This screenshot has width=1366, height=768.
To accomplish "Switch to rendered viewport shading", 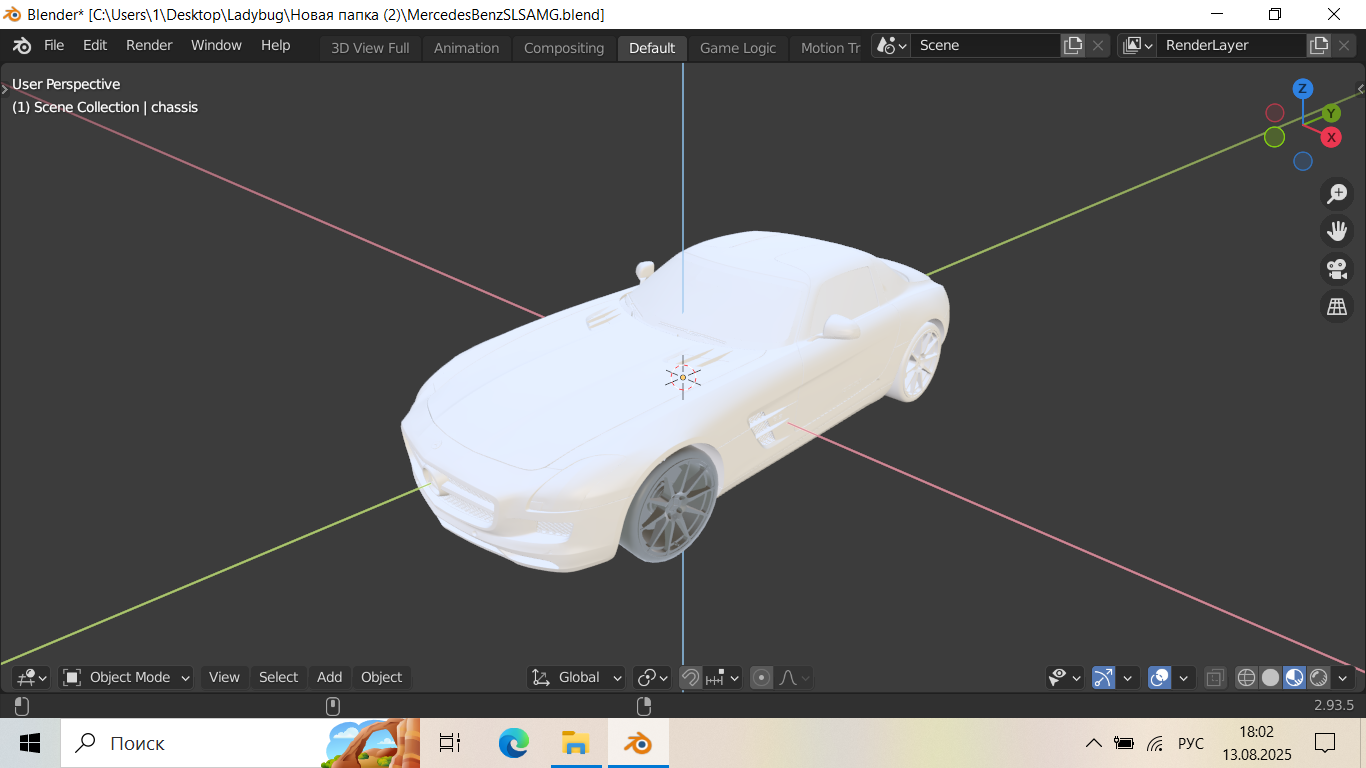I will coord(1319,678).
